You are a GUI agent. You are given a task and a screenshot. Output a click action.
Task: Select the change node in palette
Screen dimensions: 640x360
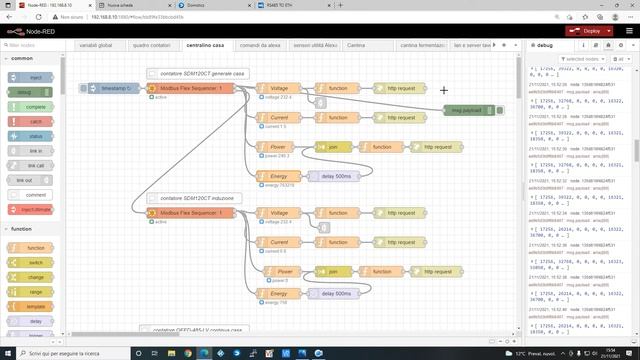pyautogui.click(x=31, y=277)
